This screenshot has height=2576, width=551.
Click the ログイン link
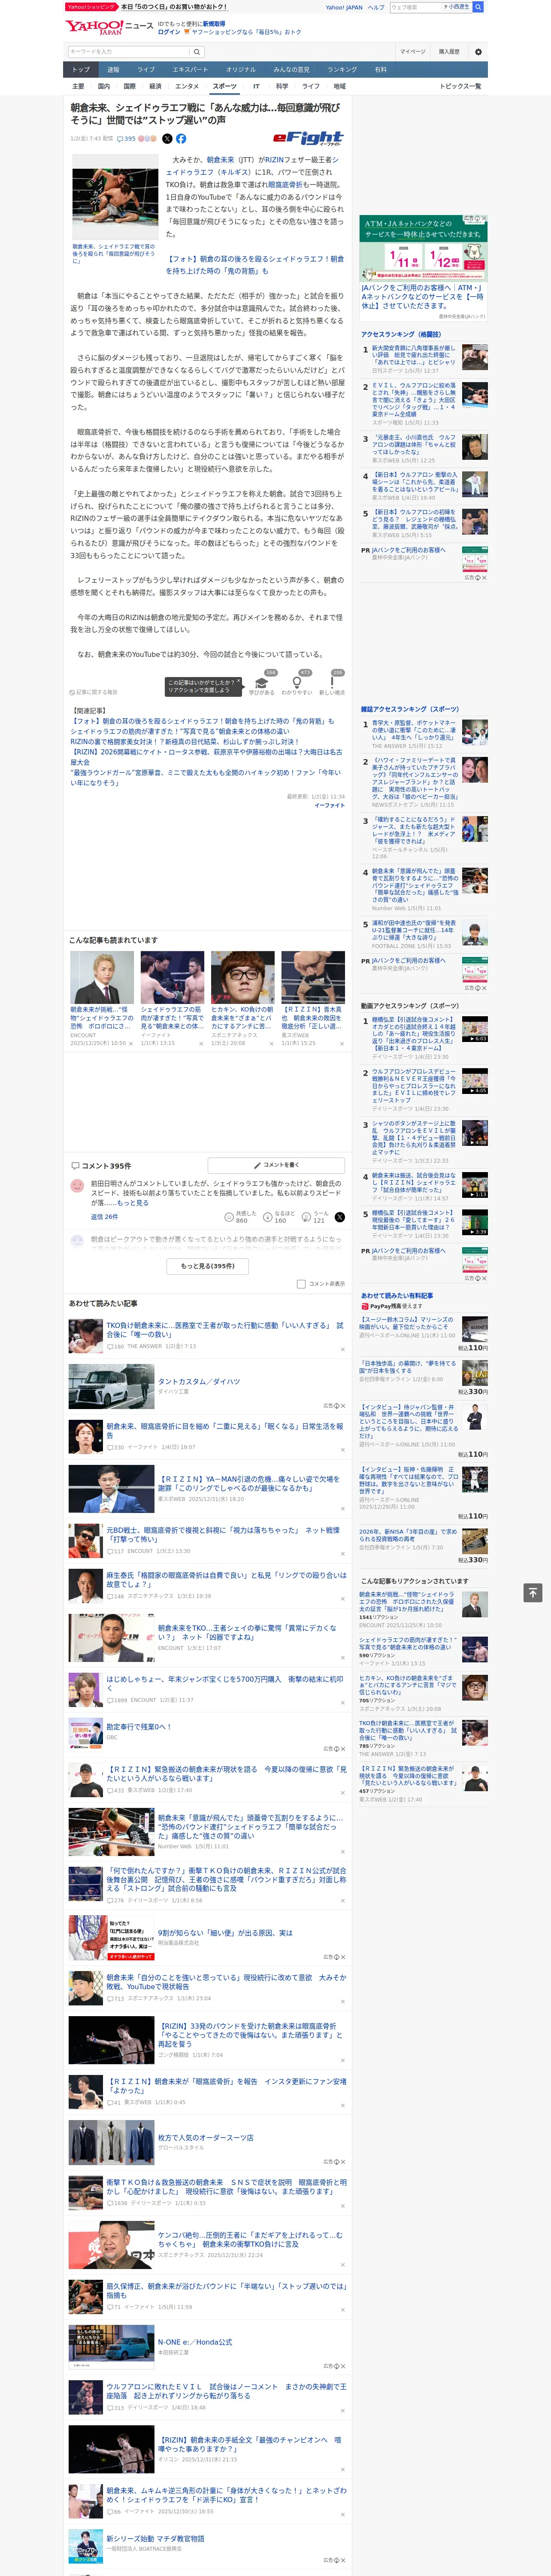point(169,32)
